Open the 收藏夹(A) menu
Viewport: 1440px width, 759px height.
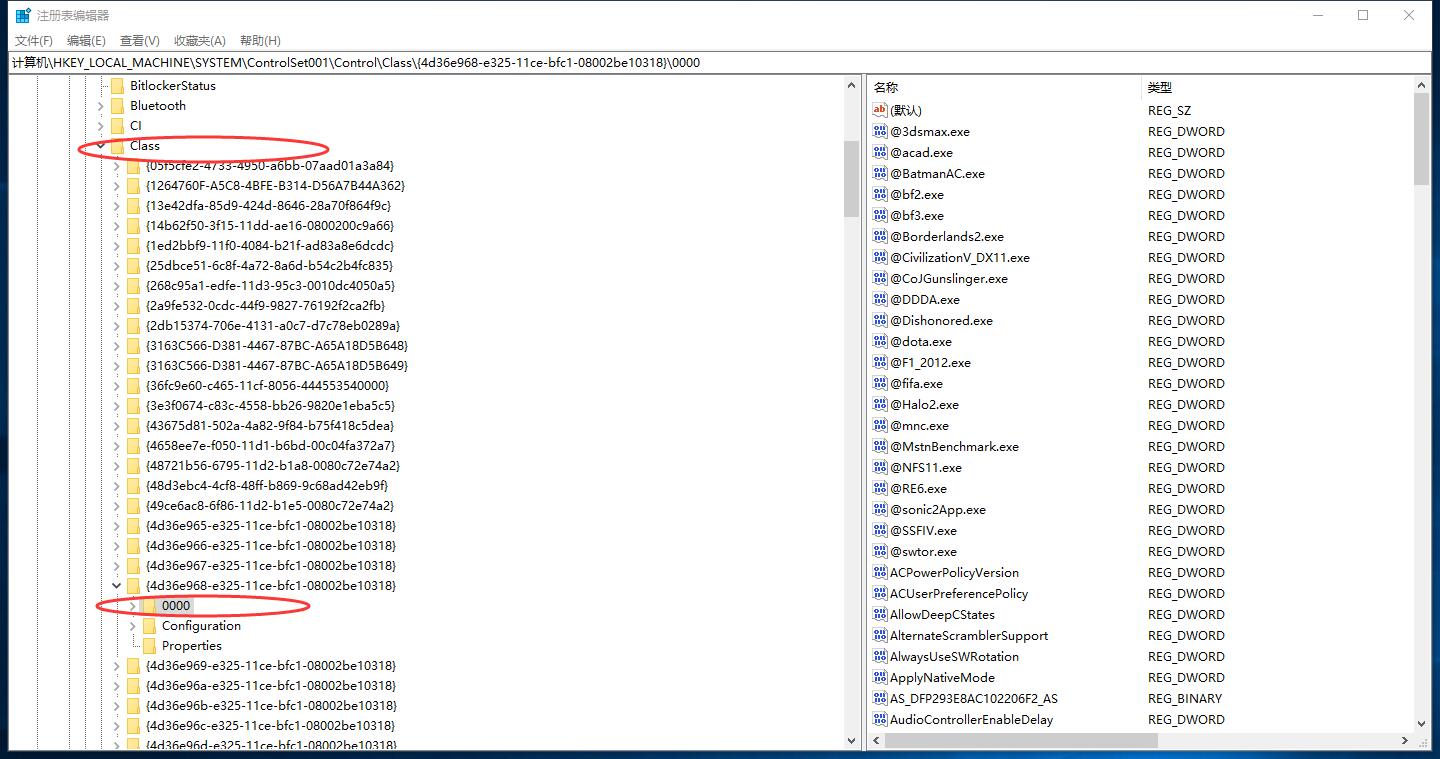pos(200,41)
